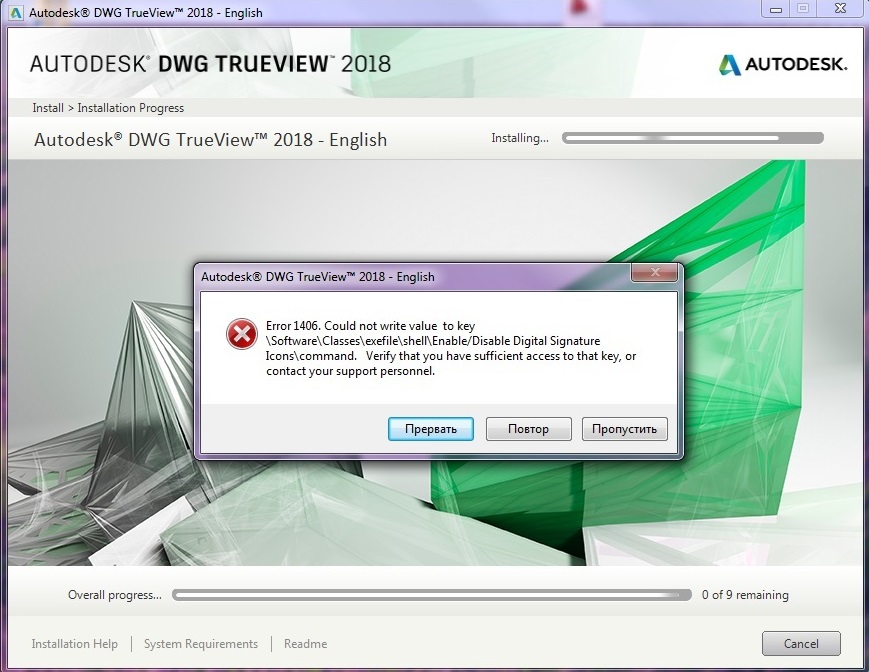Close the DWG TrueView installer window
This screenshot has height=672, width=869.
click(x=840, y=9)
